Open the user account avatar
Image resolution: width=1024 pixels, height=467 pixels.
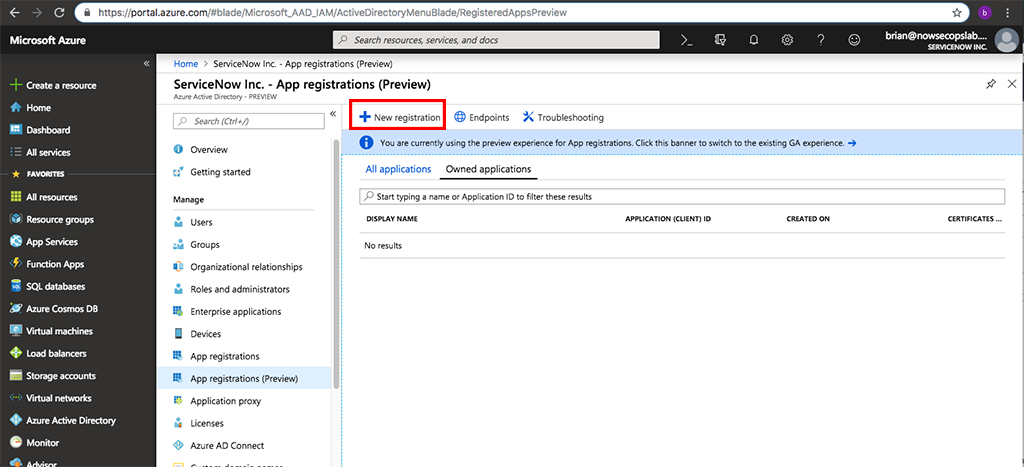[1006, 40]
